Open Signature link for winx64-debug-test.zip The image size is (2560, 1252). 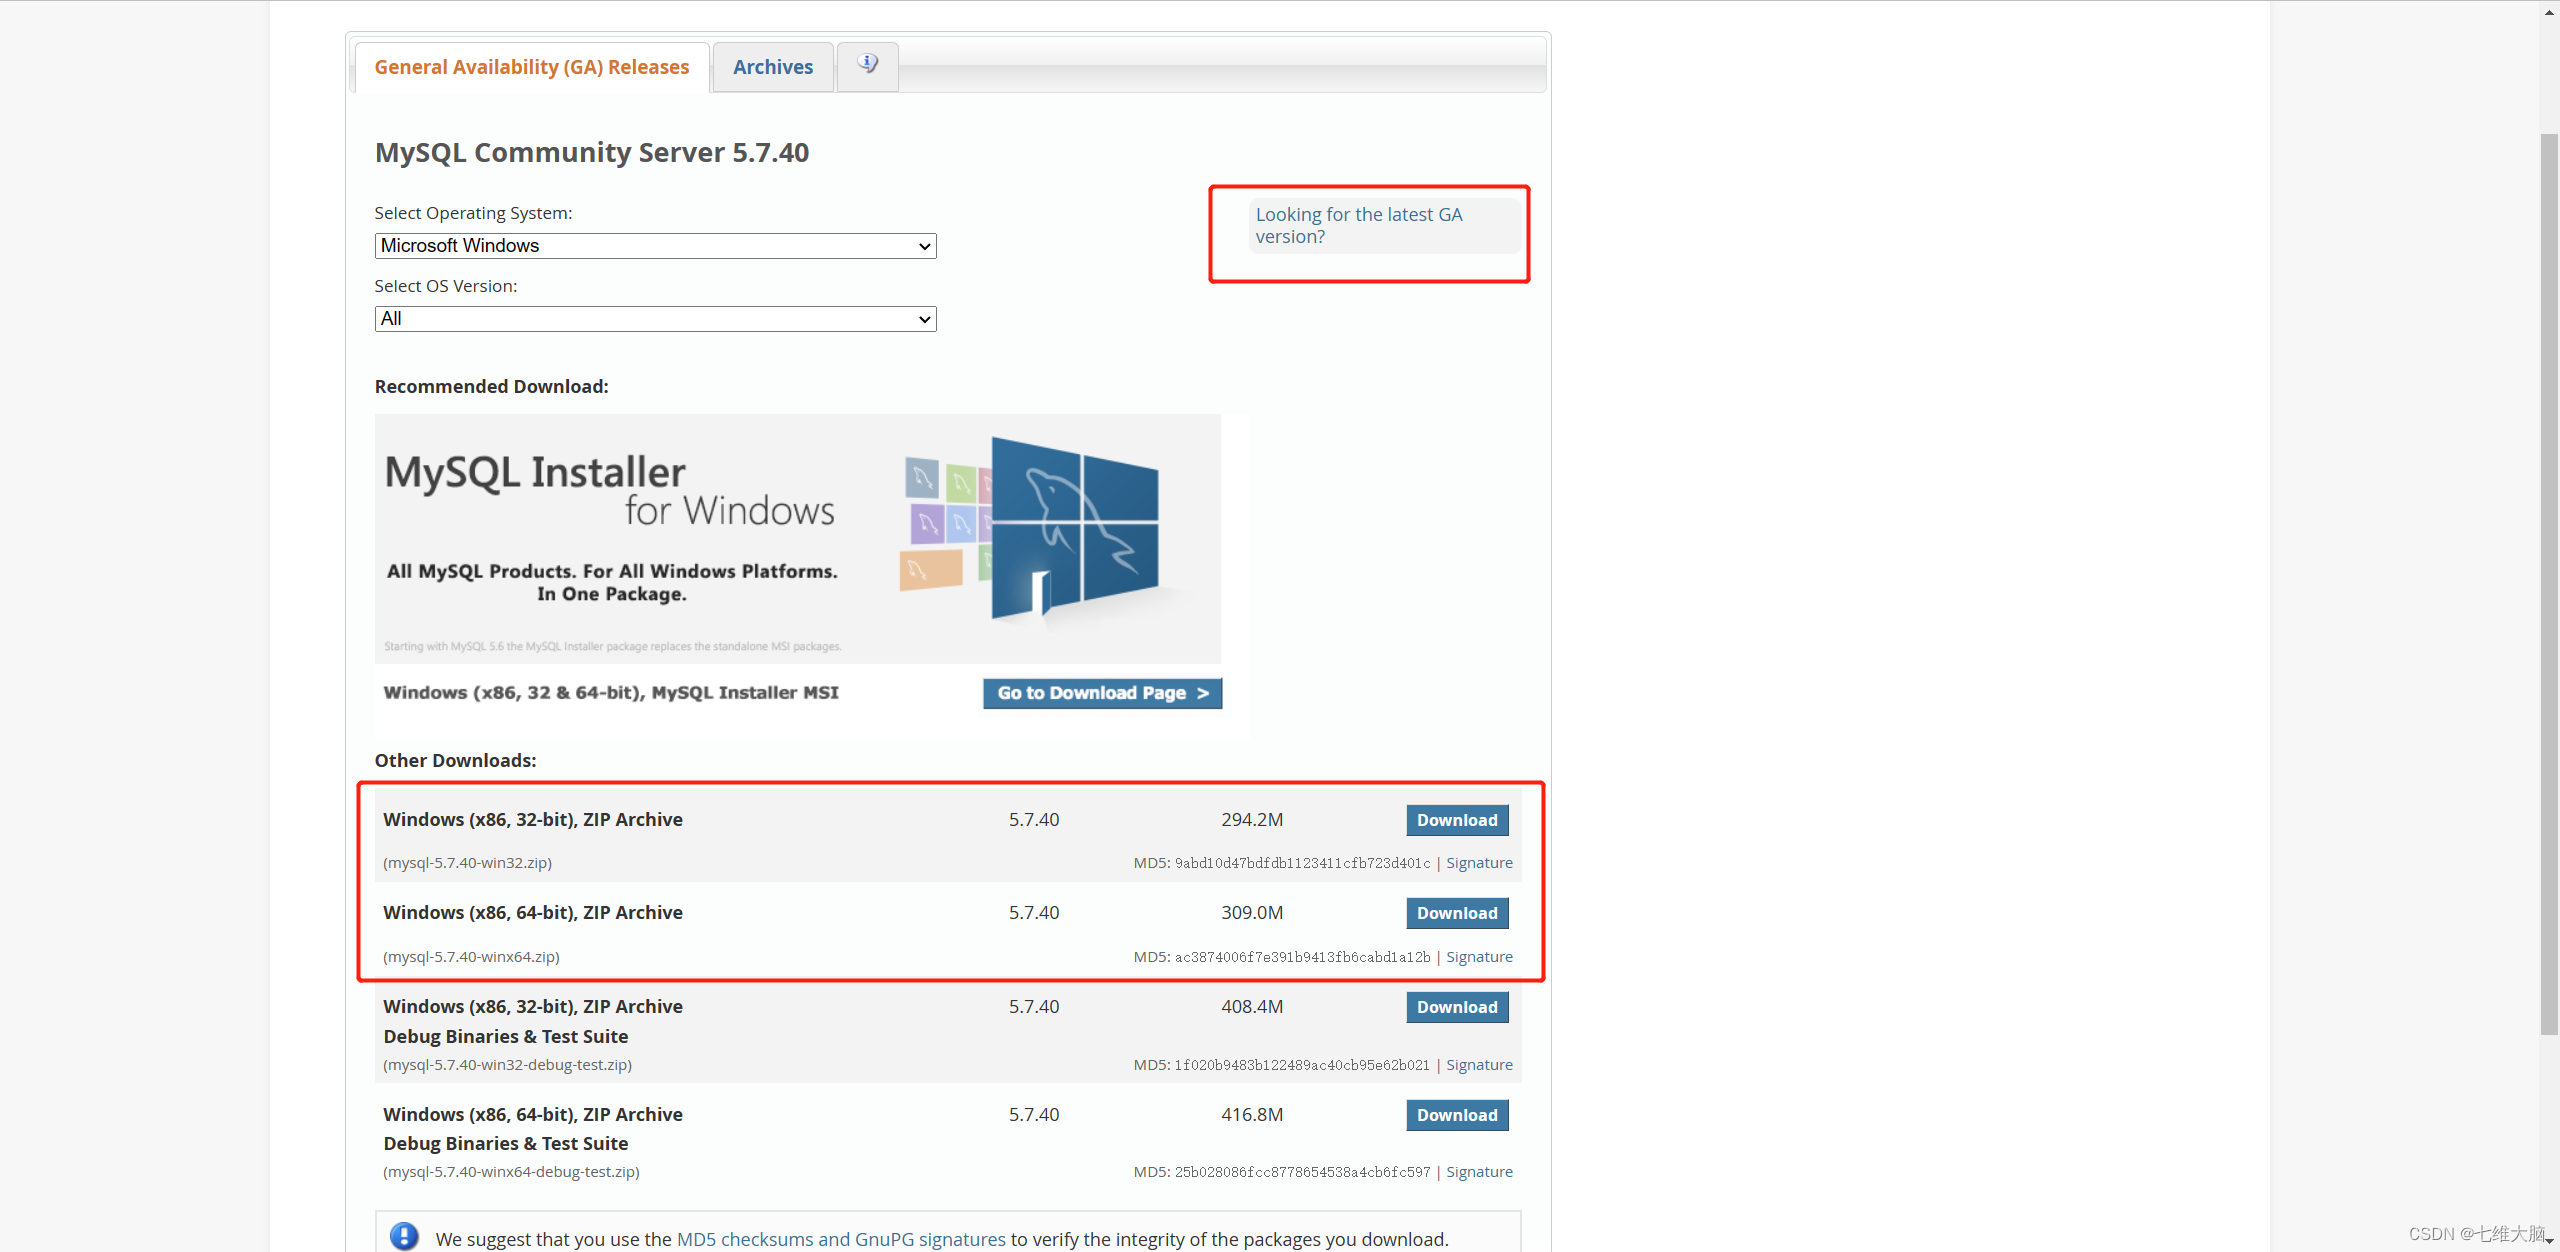coord(1478,1172)
